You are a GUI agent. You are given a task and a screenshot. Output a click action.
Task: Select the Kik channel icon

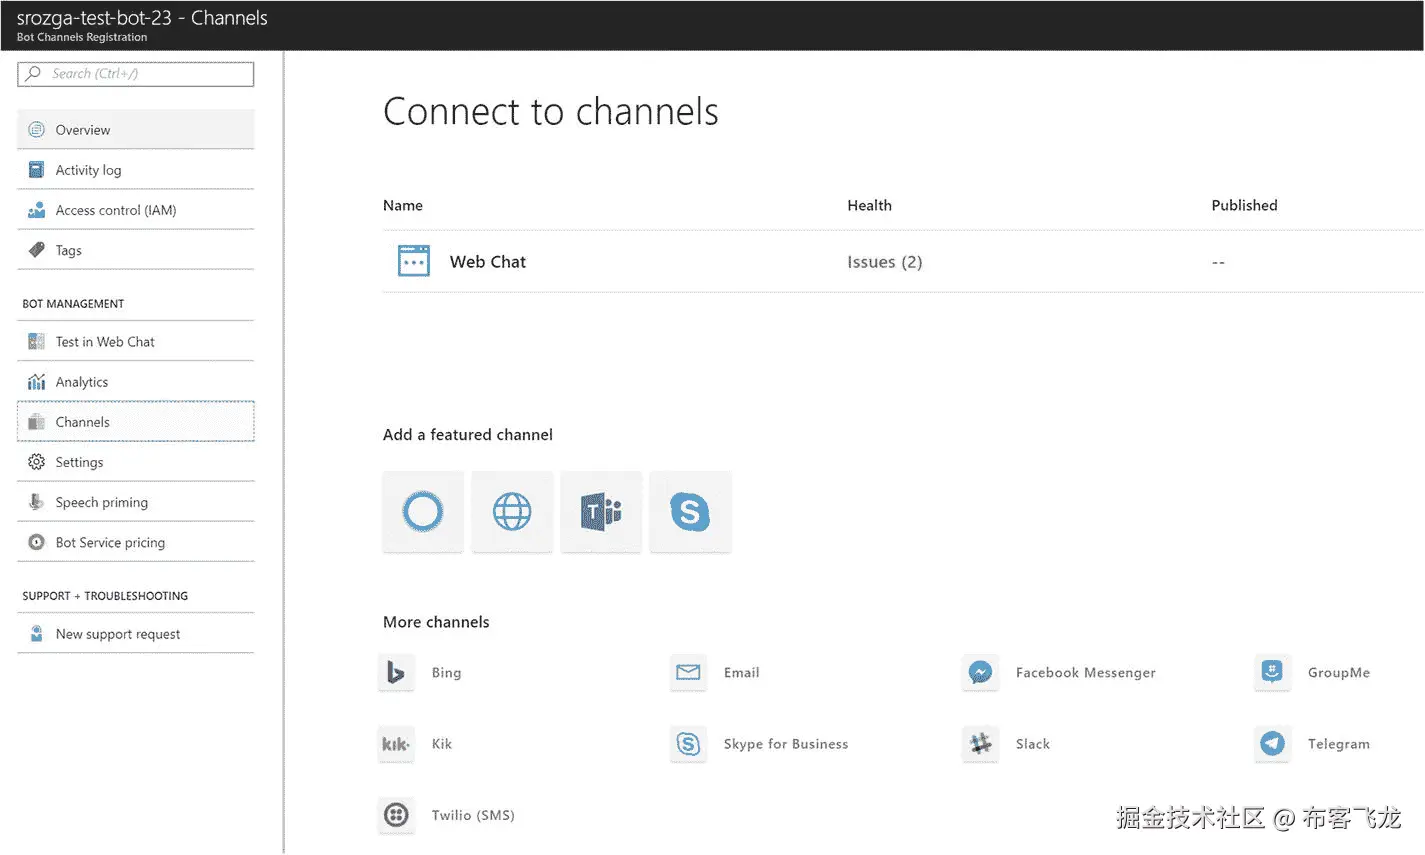point(396,744)
